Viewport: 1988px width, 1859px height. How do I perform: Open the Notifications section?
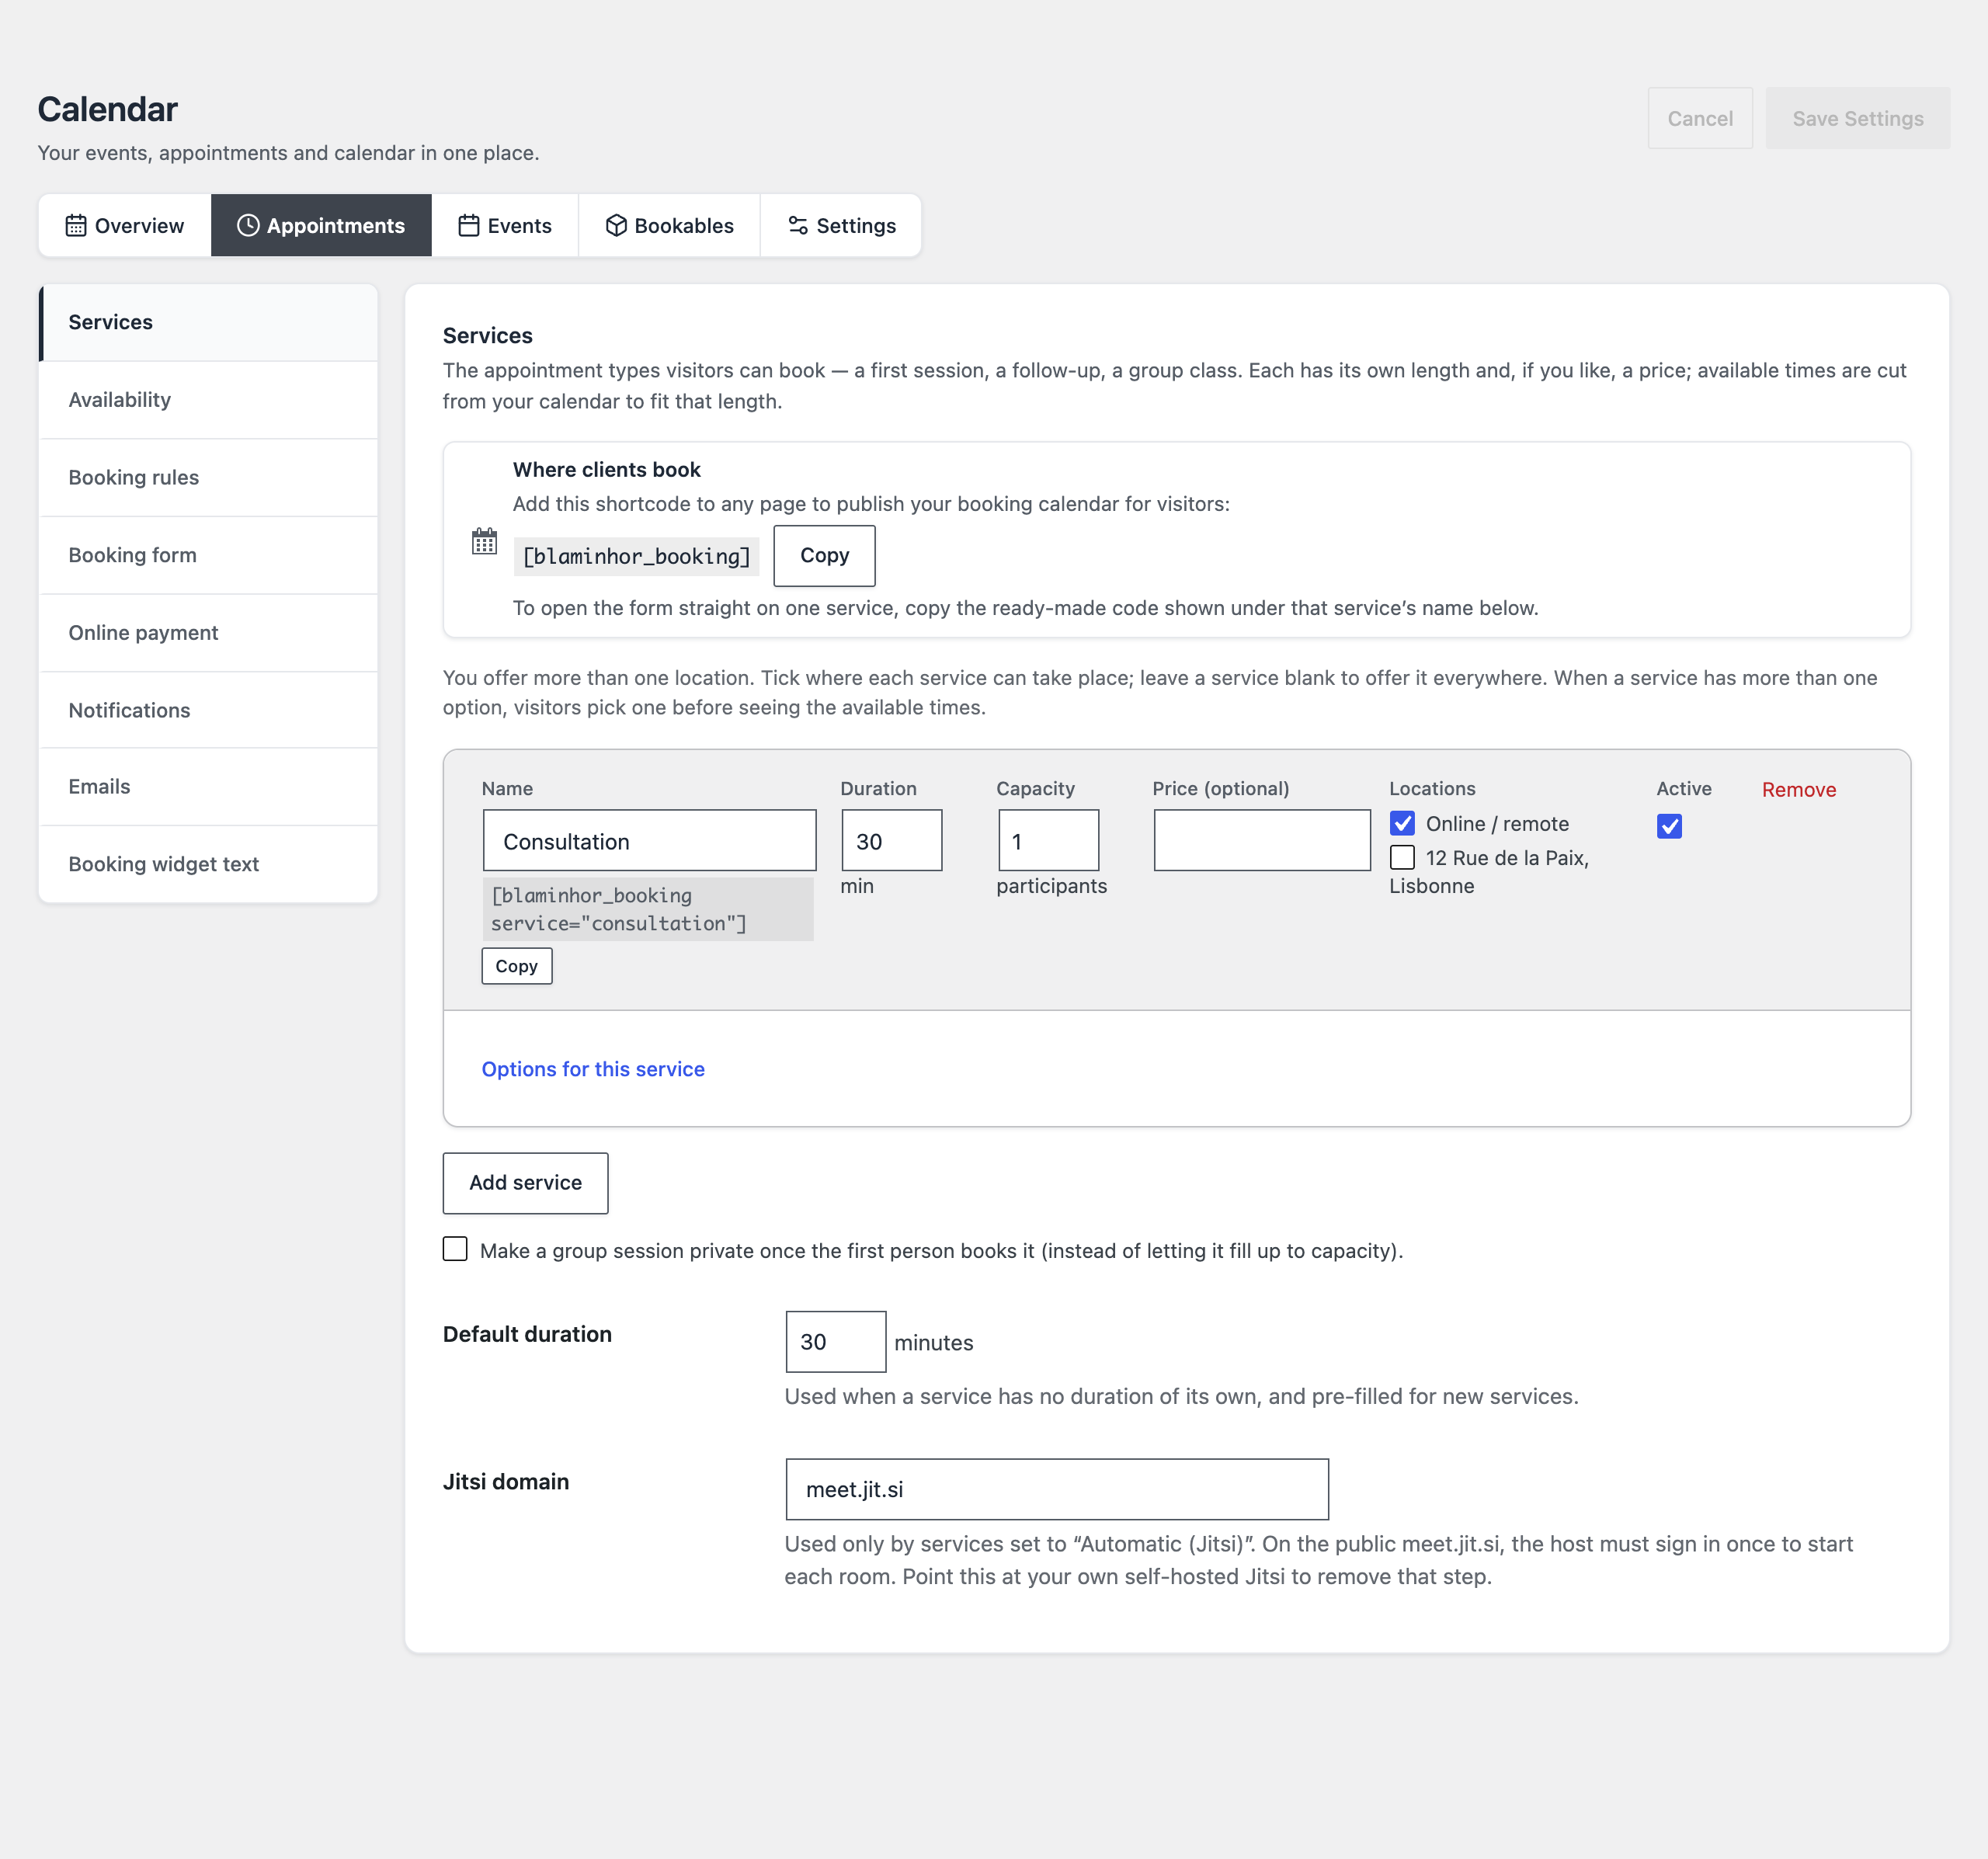tap(208, 710)
